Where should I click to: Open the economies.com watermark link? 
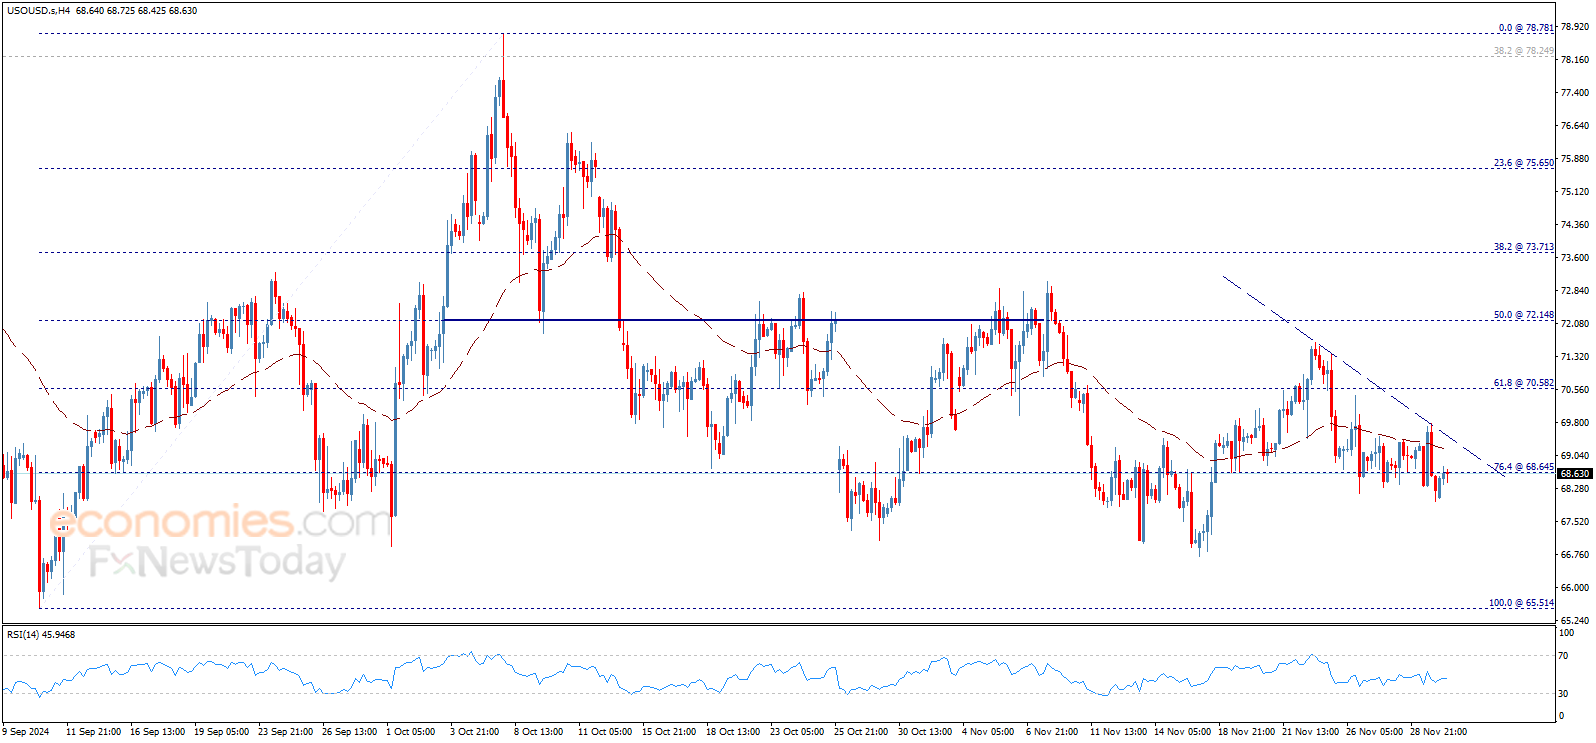coord(220,522)
